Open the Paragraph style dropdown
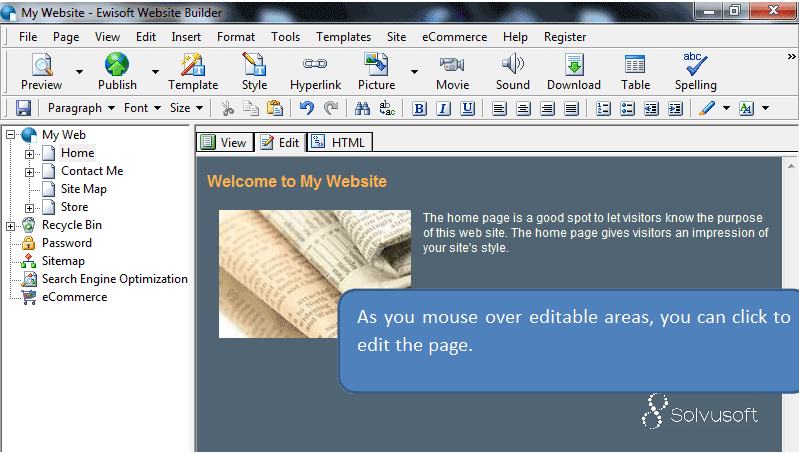799x454 pixels. 81,108
